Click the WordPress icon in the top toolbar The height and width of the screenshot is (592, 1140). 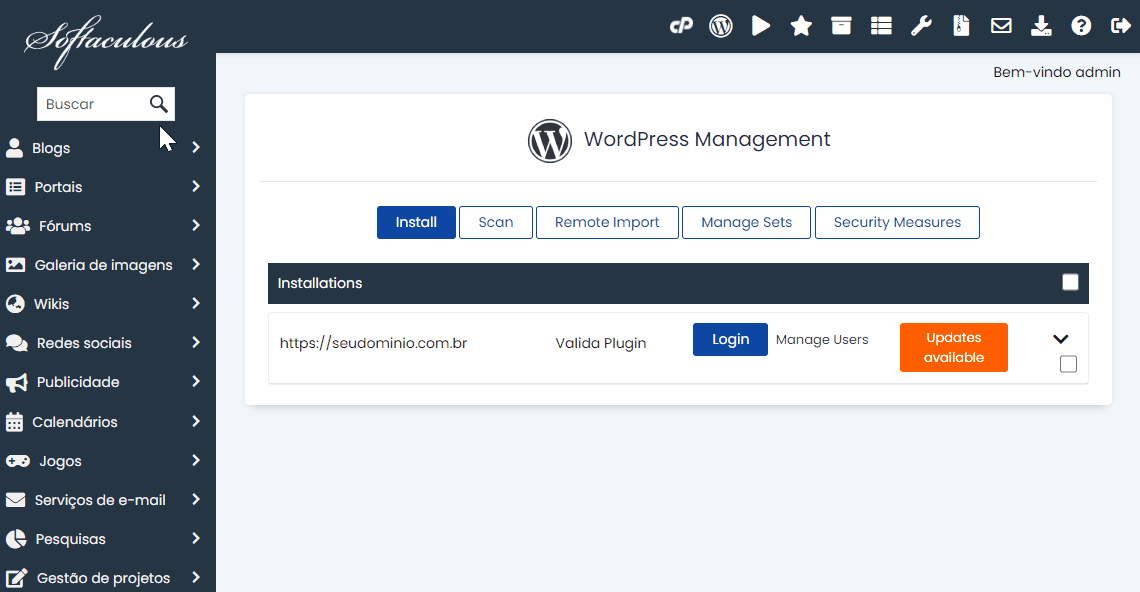pos(720,26)
